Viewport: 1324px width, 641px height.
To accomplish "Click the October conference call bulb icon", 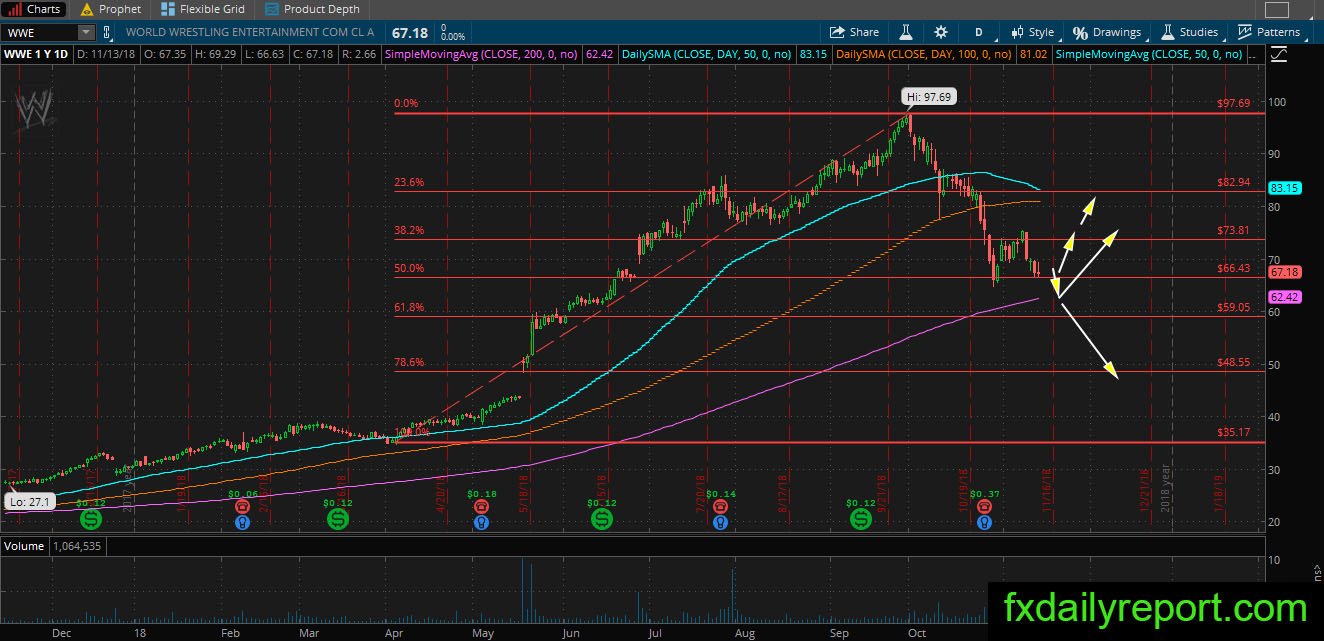I will 984,522.
